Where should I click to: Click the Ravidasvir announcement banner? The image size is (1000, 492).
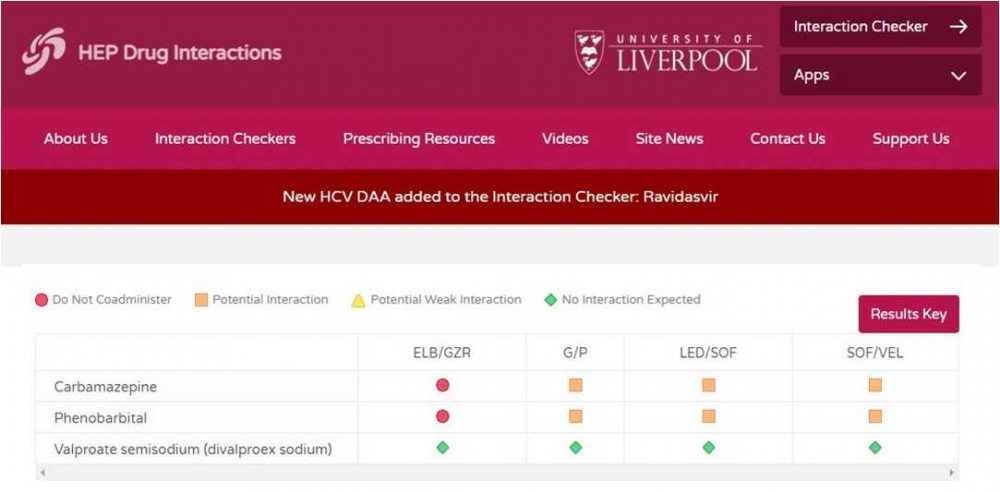500,197
